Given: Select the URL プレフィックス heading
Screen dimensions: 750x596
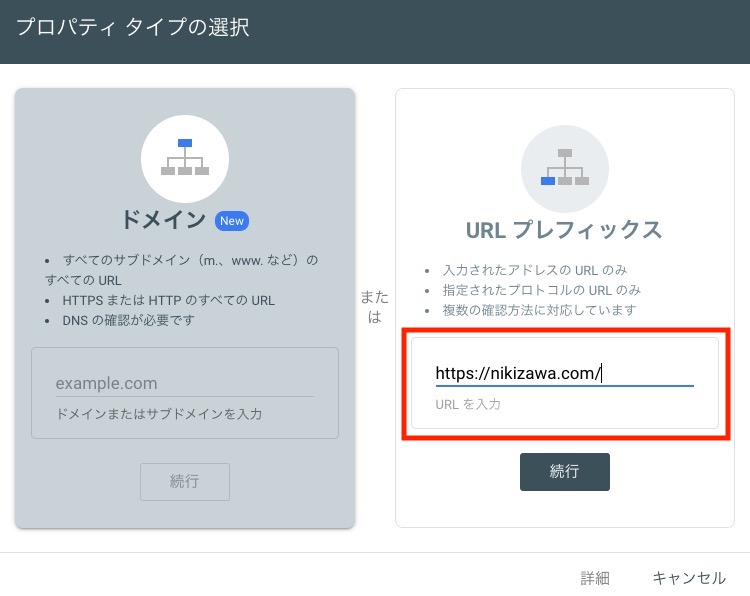Looking at the screenshot, I should (564, 230).
